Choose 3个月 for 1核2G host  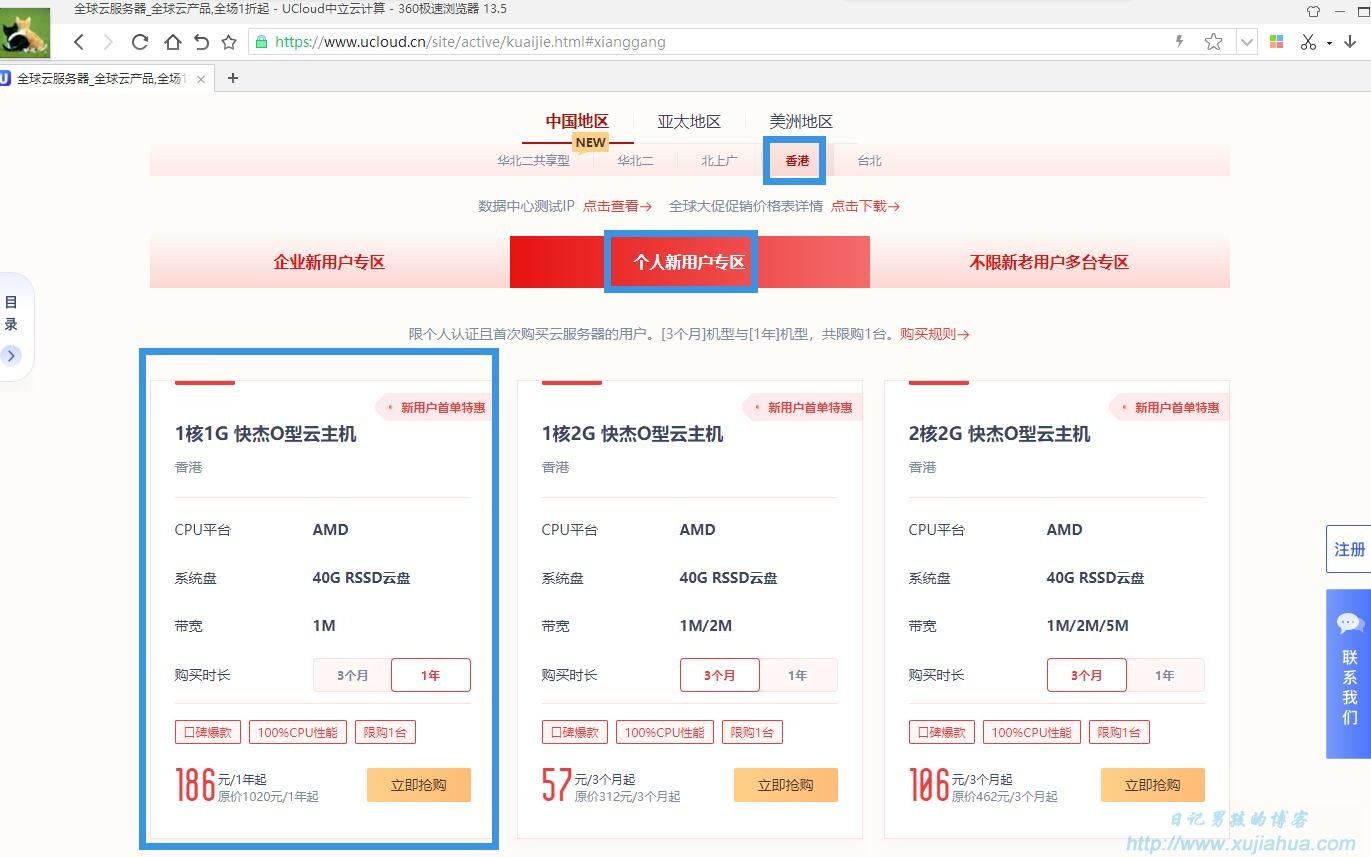[x=719, y=676]
